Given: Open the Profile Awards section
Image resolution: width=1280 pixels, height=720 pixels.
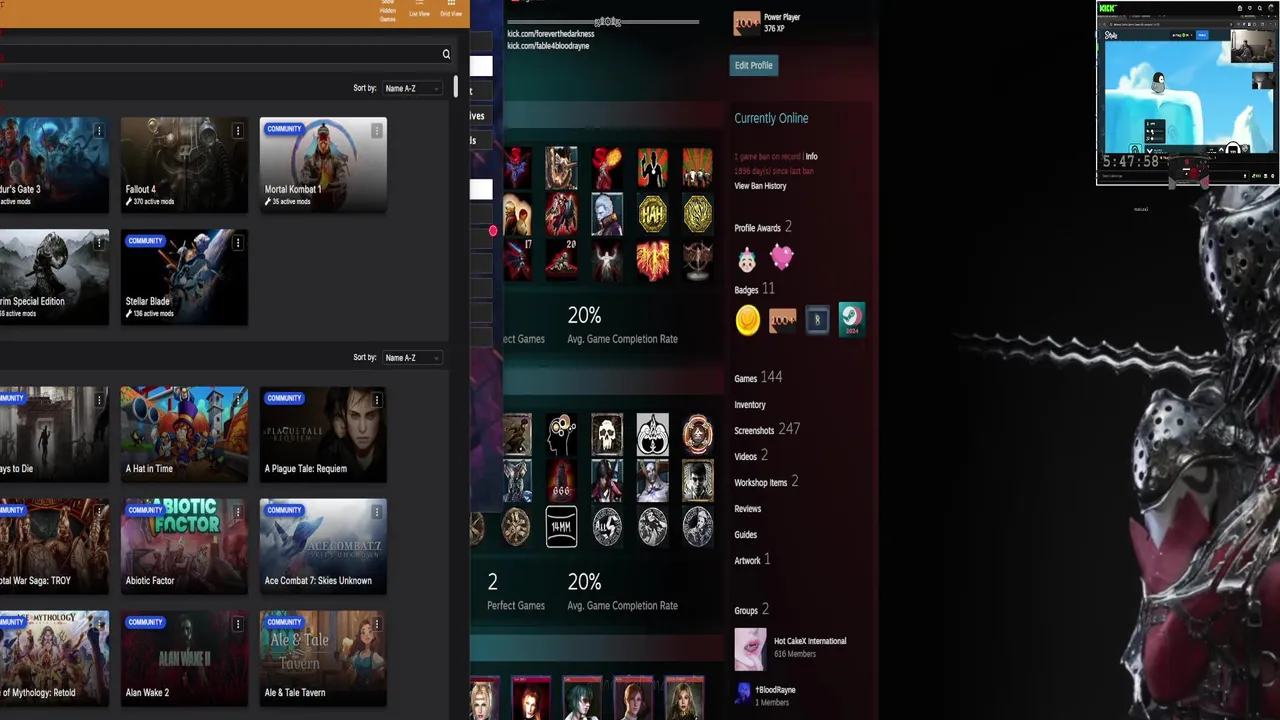Looking at the screenshot, I should point(763,227).
